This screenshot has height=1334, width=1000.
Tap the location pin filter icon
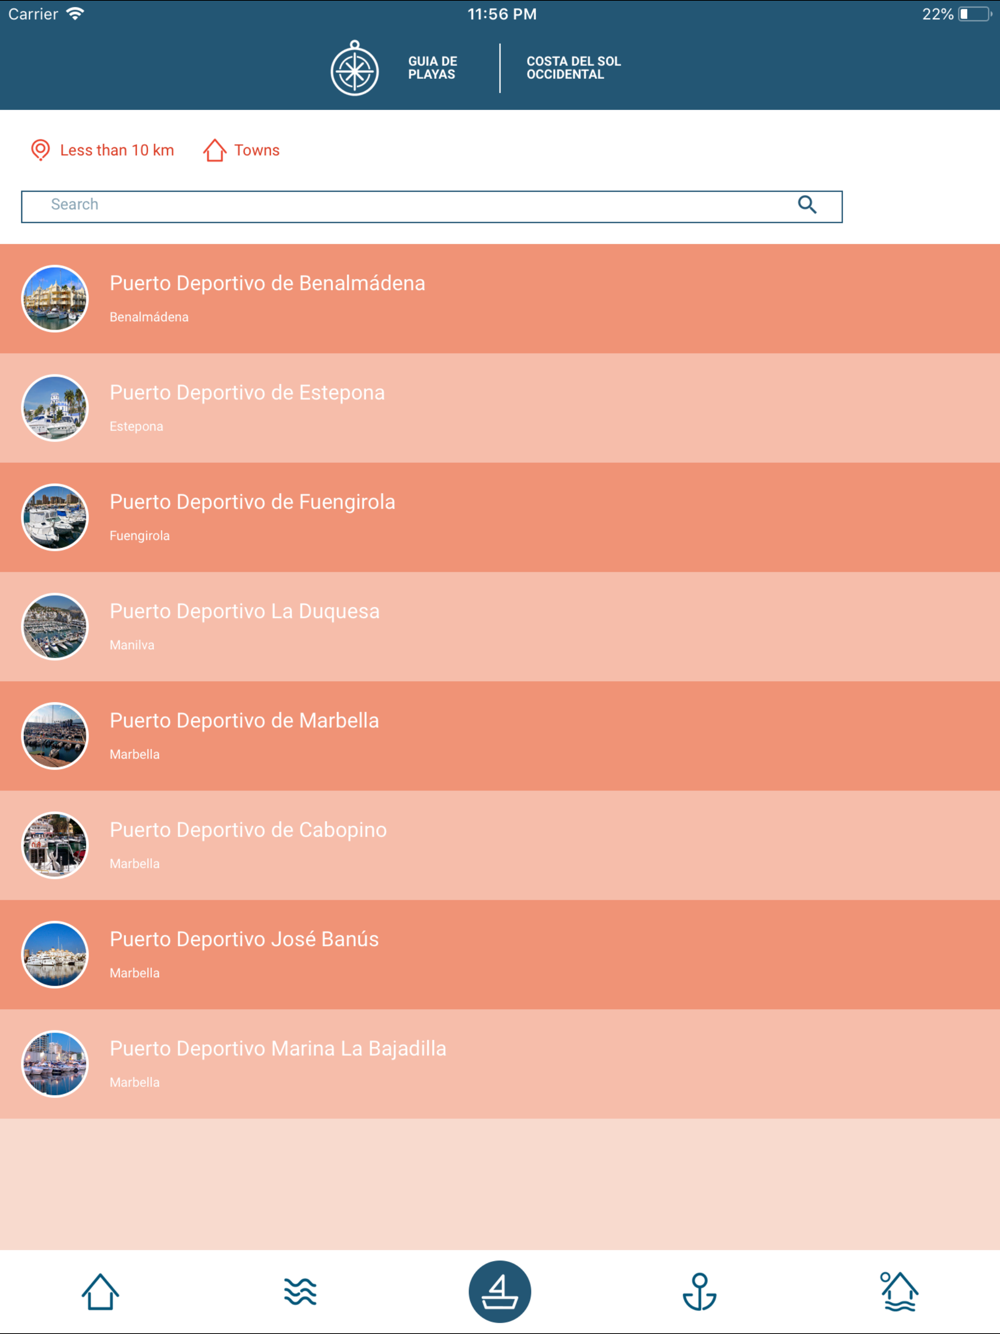click(x=40, y=150)
